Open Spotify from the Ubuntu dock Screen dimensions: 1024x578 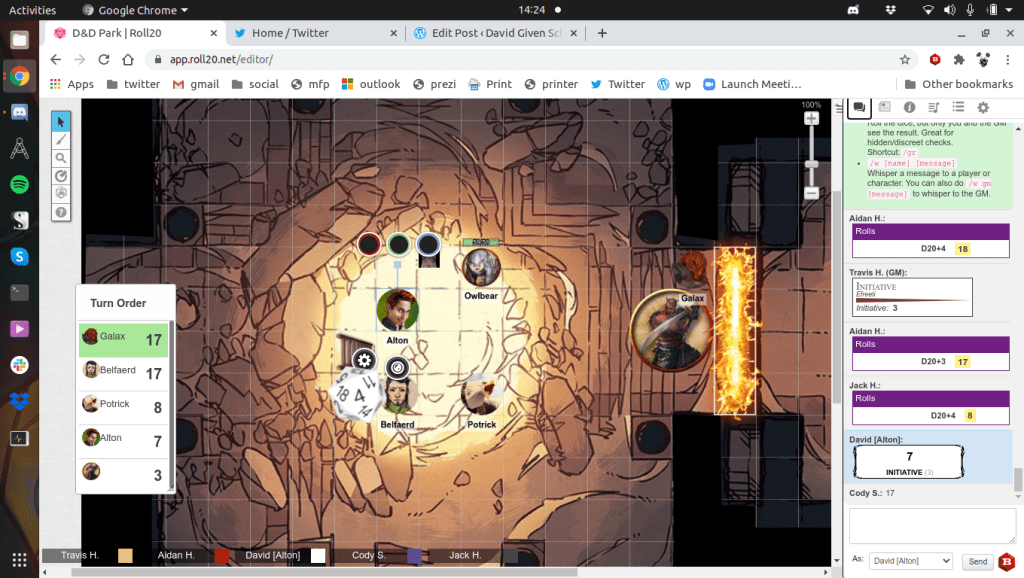(19, 184)
